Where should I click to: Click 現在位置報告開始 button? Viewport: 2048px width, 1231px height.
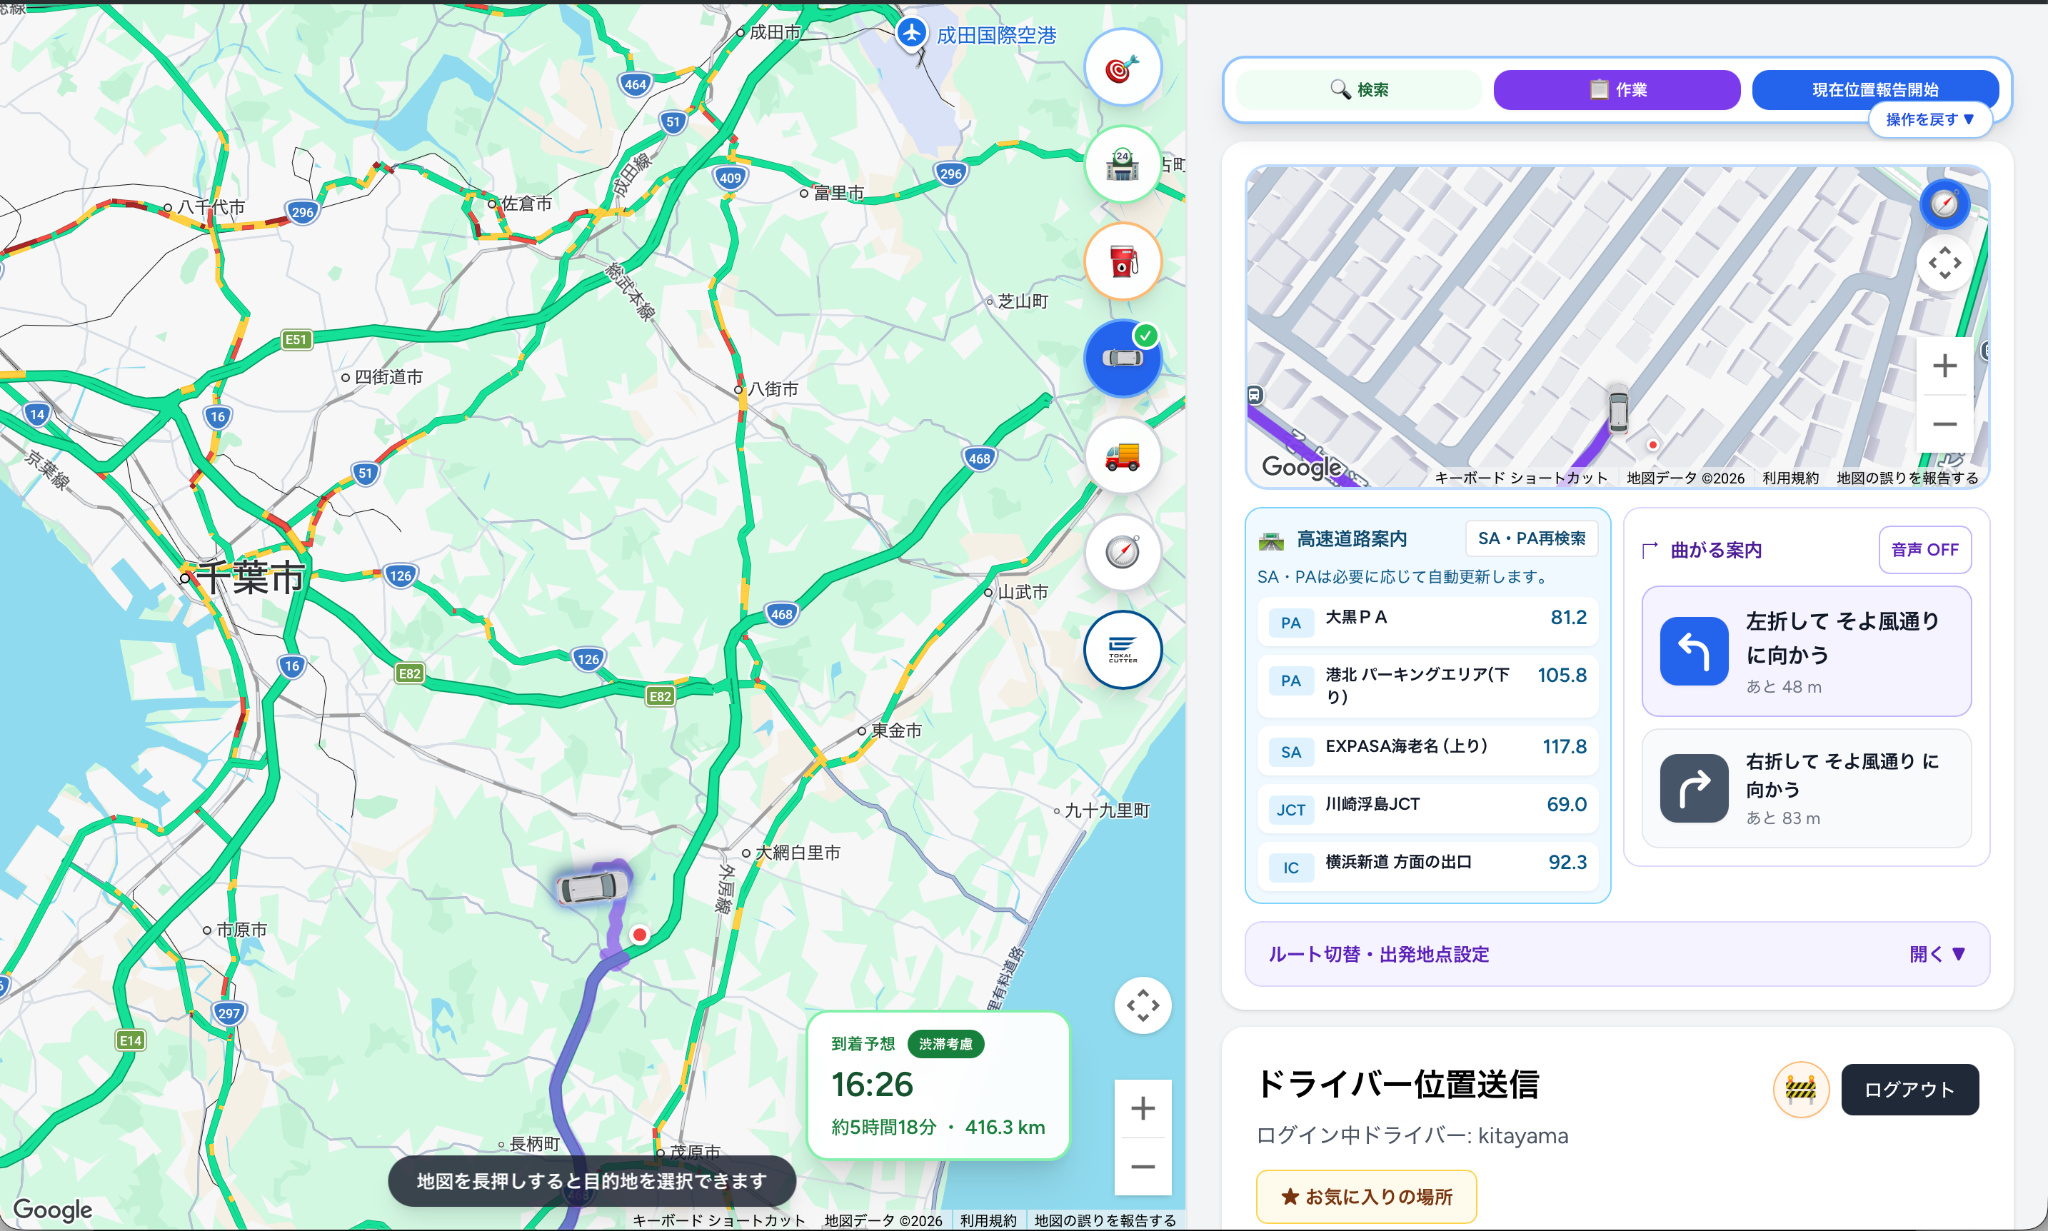click(1875, 89)
